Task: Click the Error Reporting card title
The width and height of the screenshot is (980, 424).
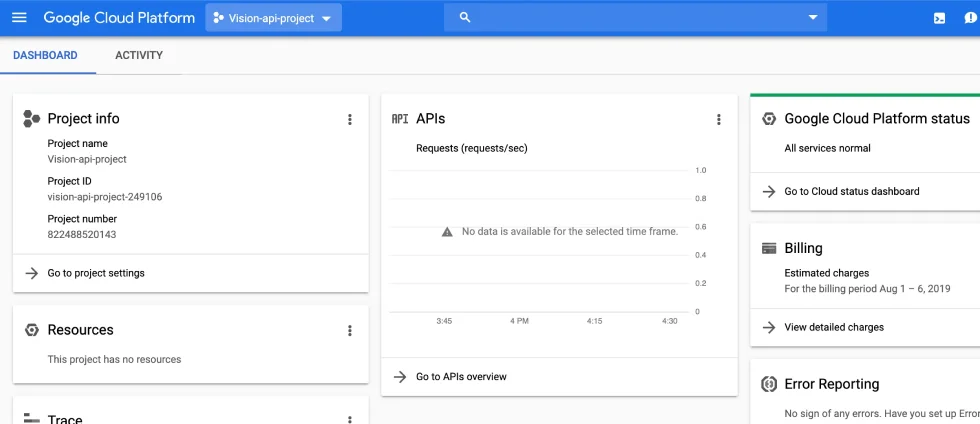Action: 832,384
